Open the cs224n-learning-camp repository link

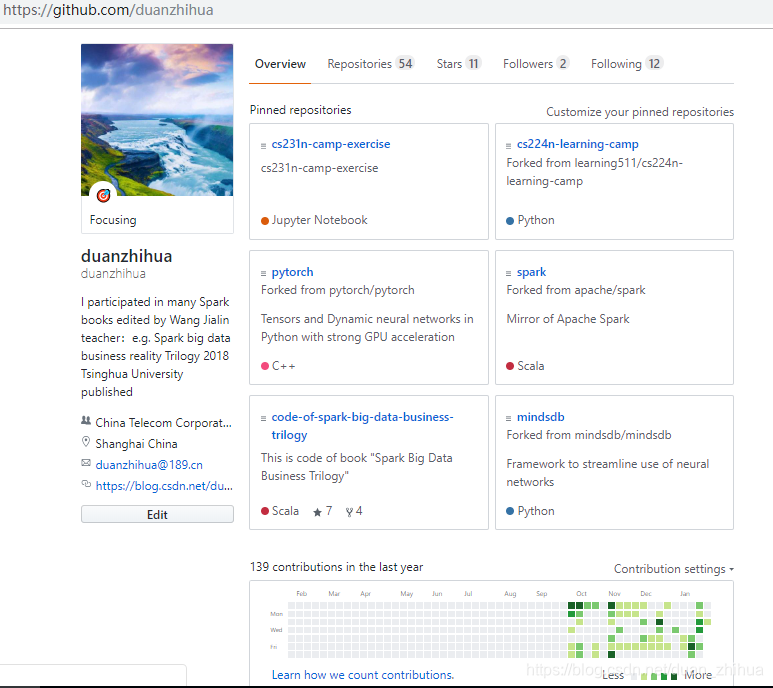577,144
